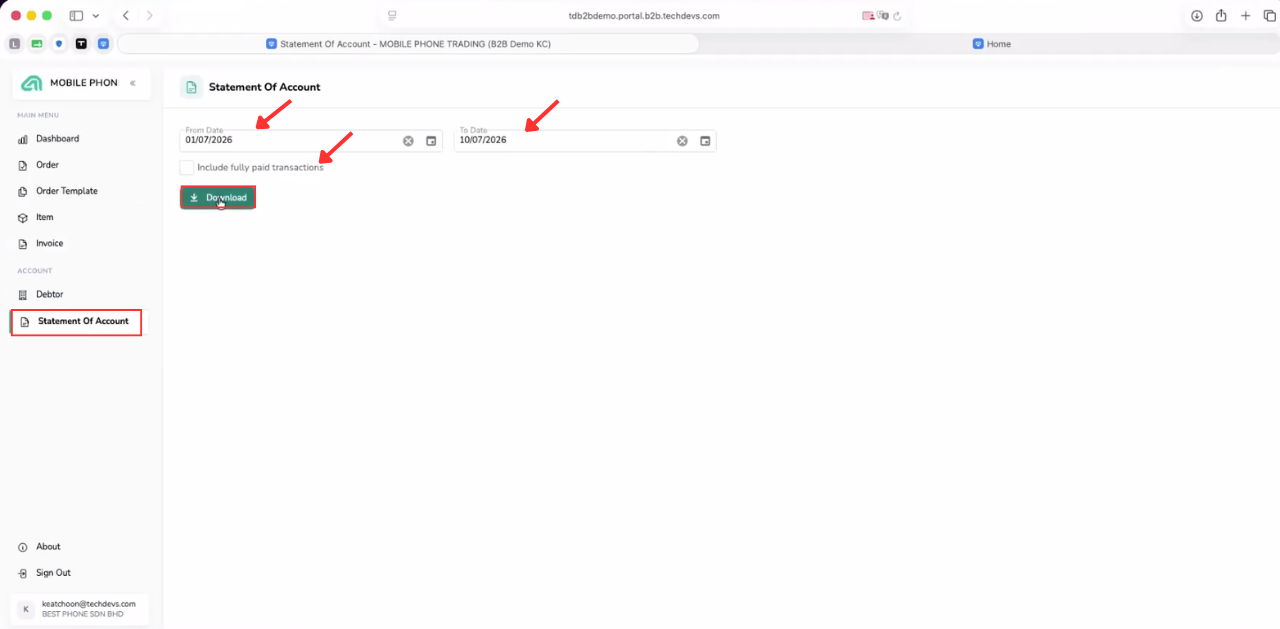Go forward with Safari forward arrow

(150, 16)
